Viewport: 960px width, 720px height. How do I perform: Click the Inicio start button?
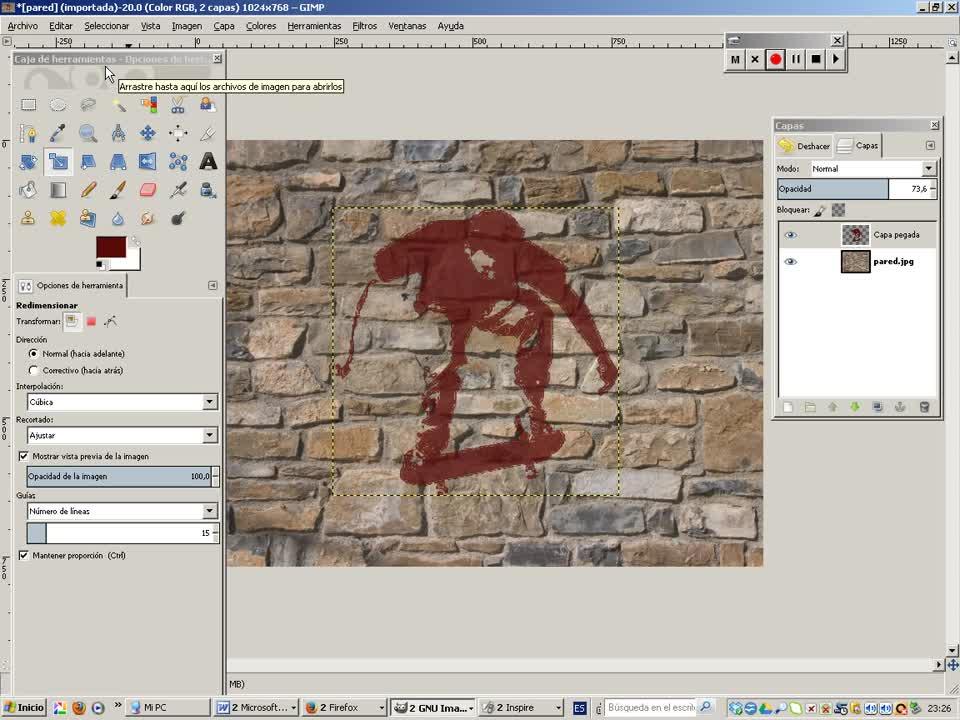tap(24, 707)
